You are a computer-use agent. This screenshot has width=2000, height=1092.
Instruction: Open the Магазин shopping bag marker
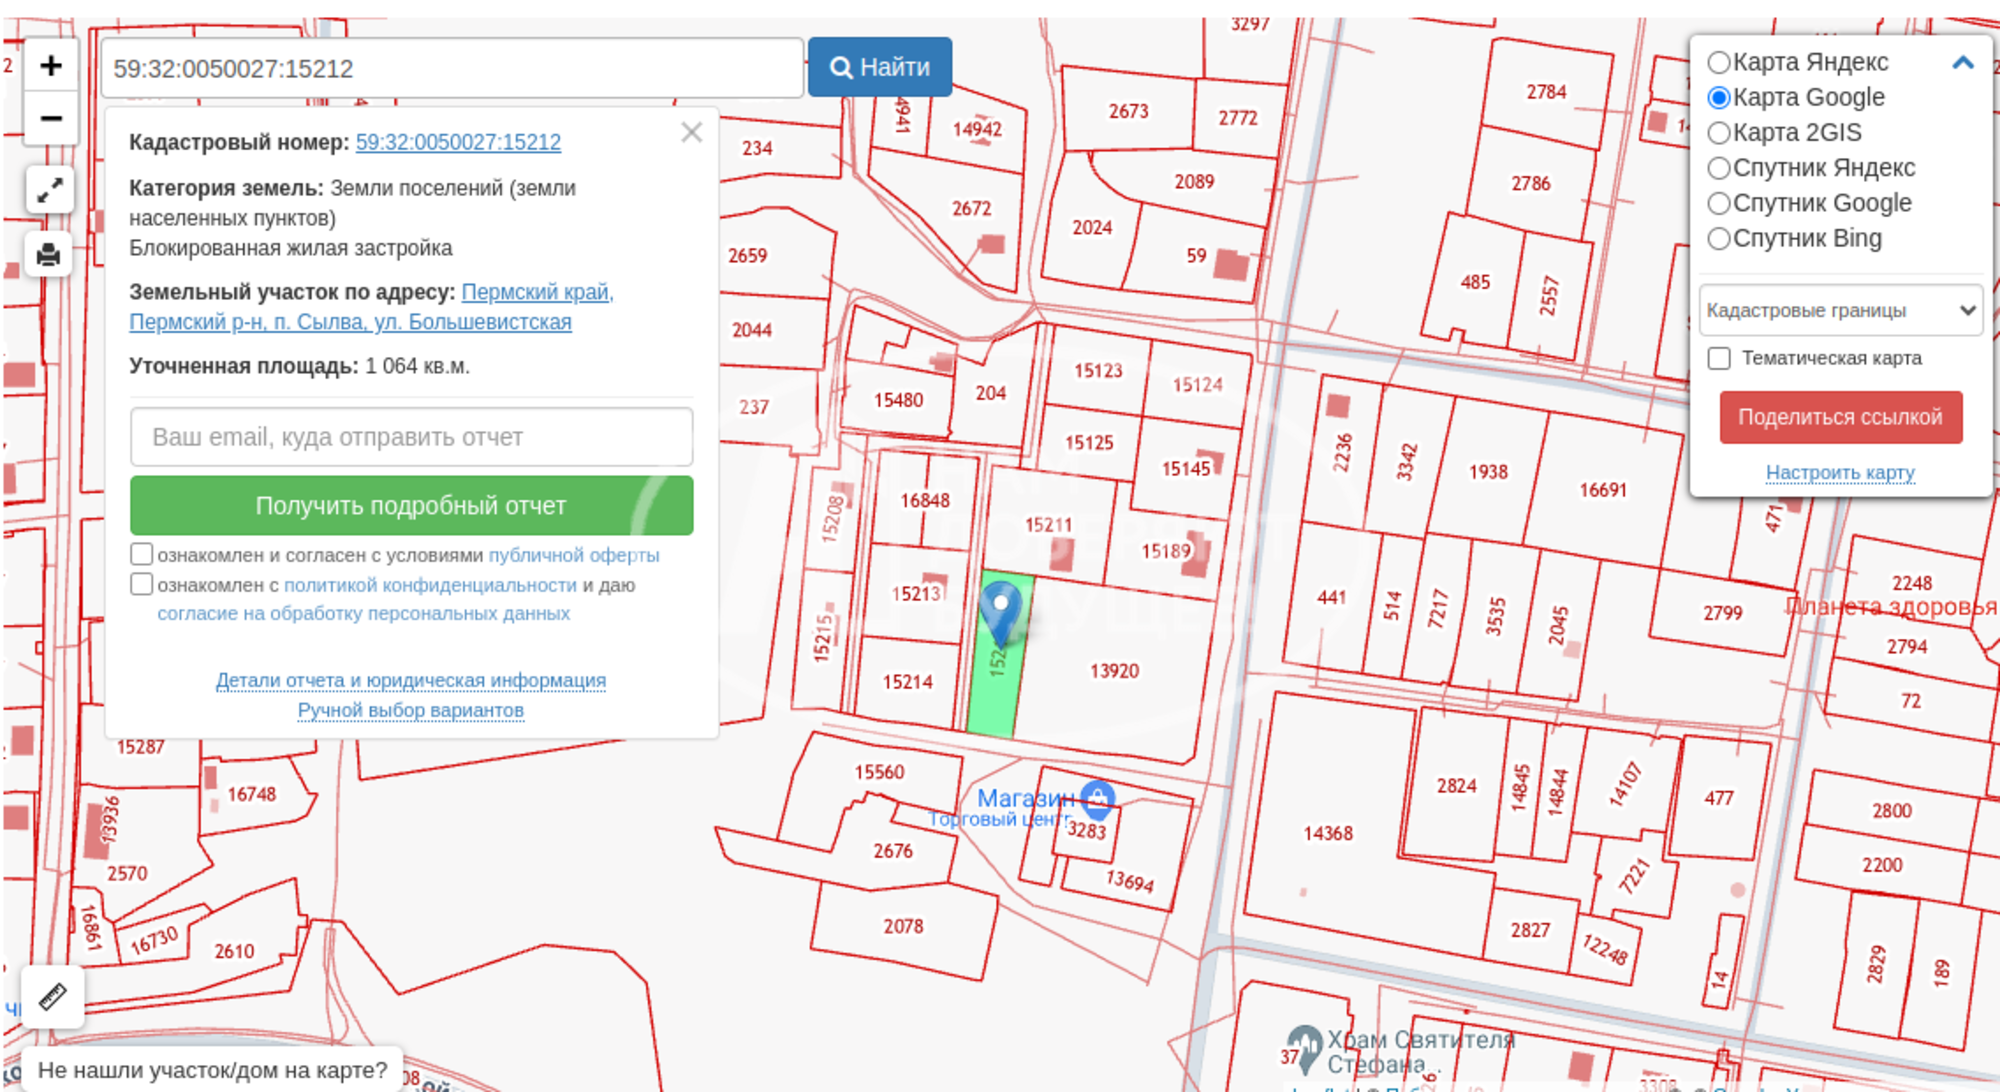[1098, 798]
